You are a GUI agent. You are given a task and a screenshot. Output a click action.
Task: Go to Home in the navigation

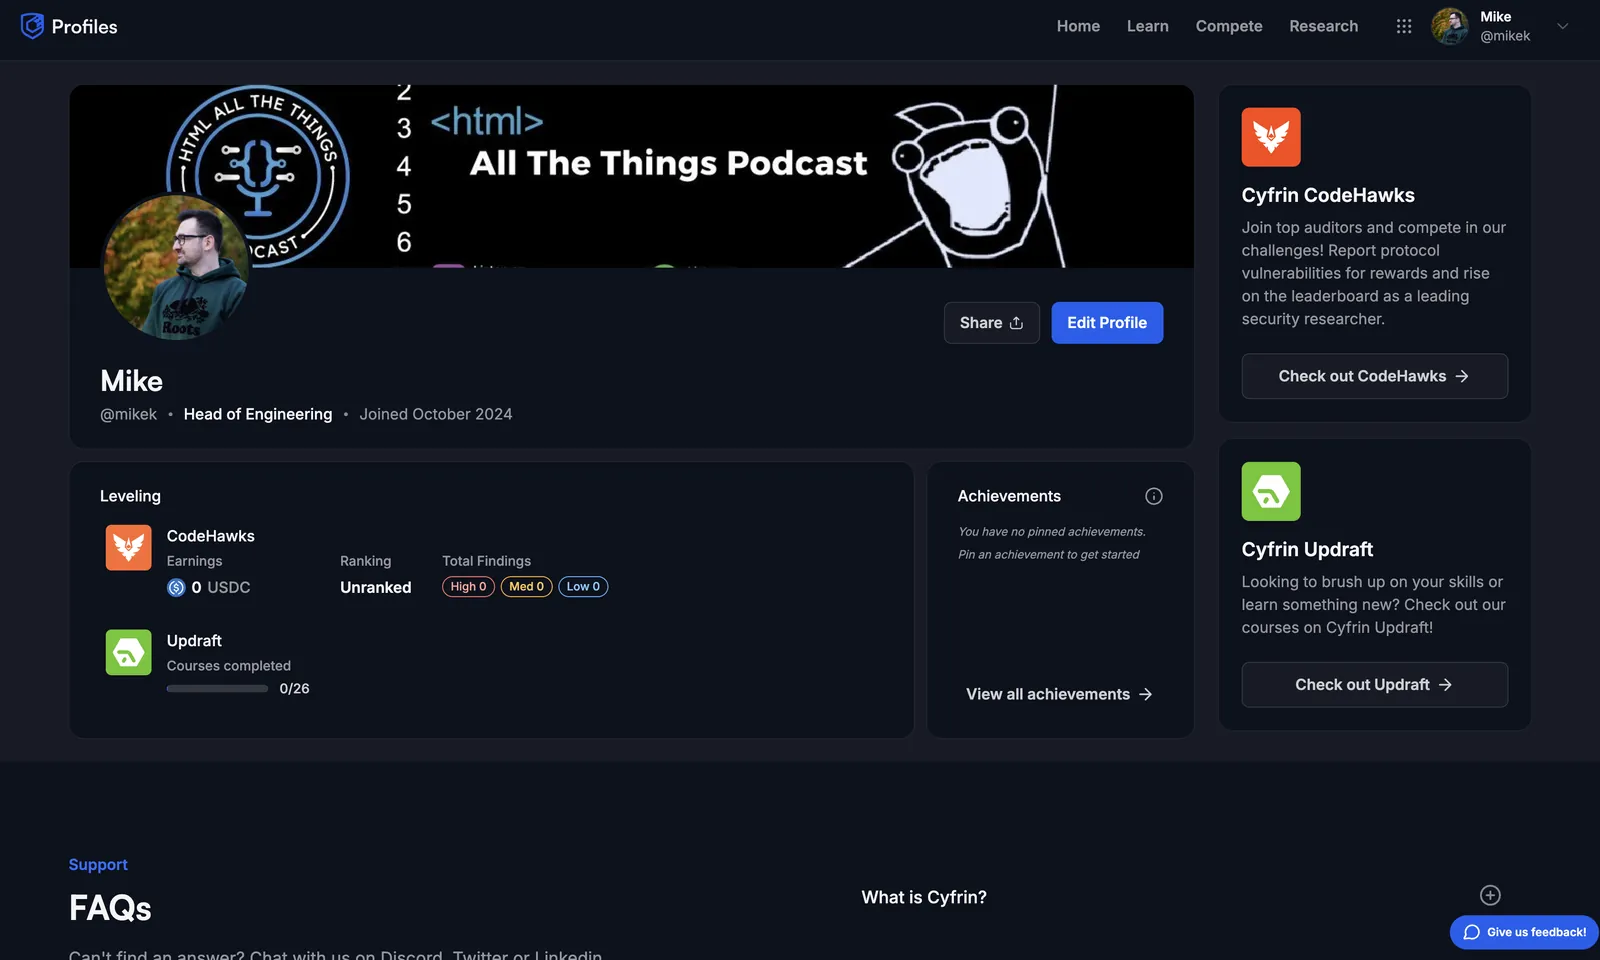point(1078,26)
